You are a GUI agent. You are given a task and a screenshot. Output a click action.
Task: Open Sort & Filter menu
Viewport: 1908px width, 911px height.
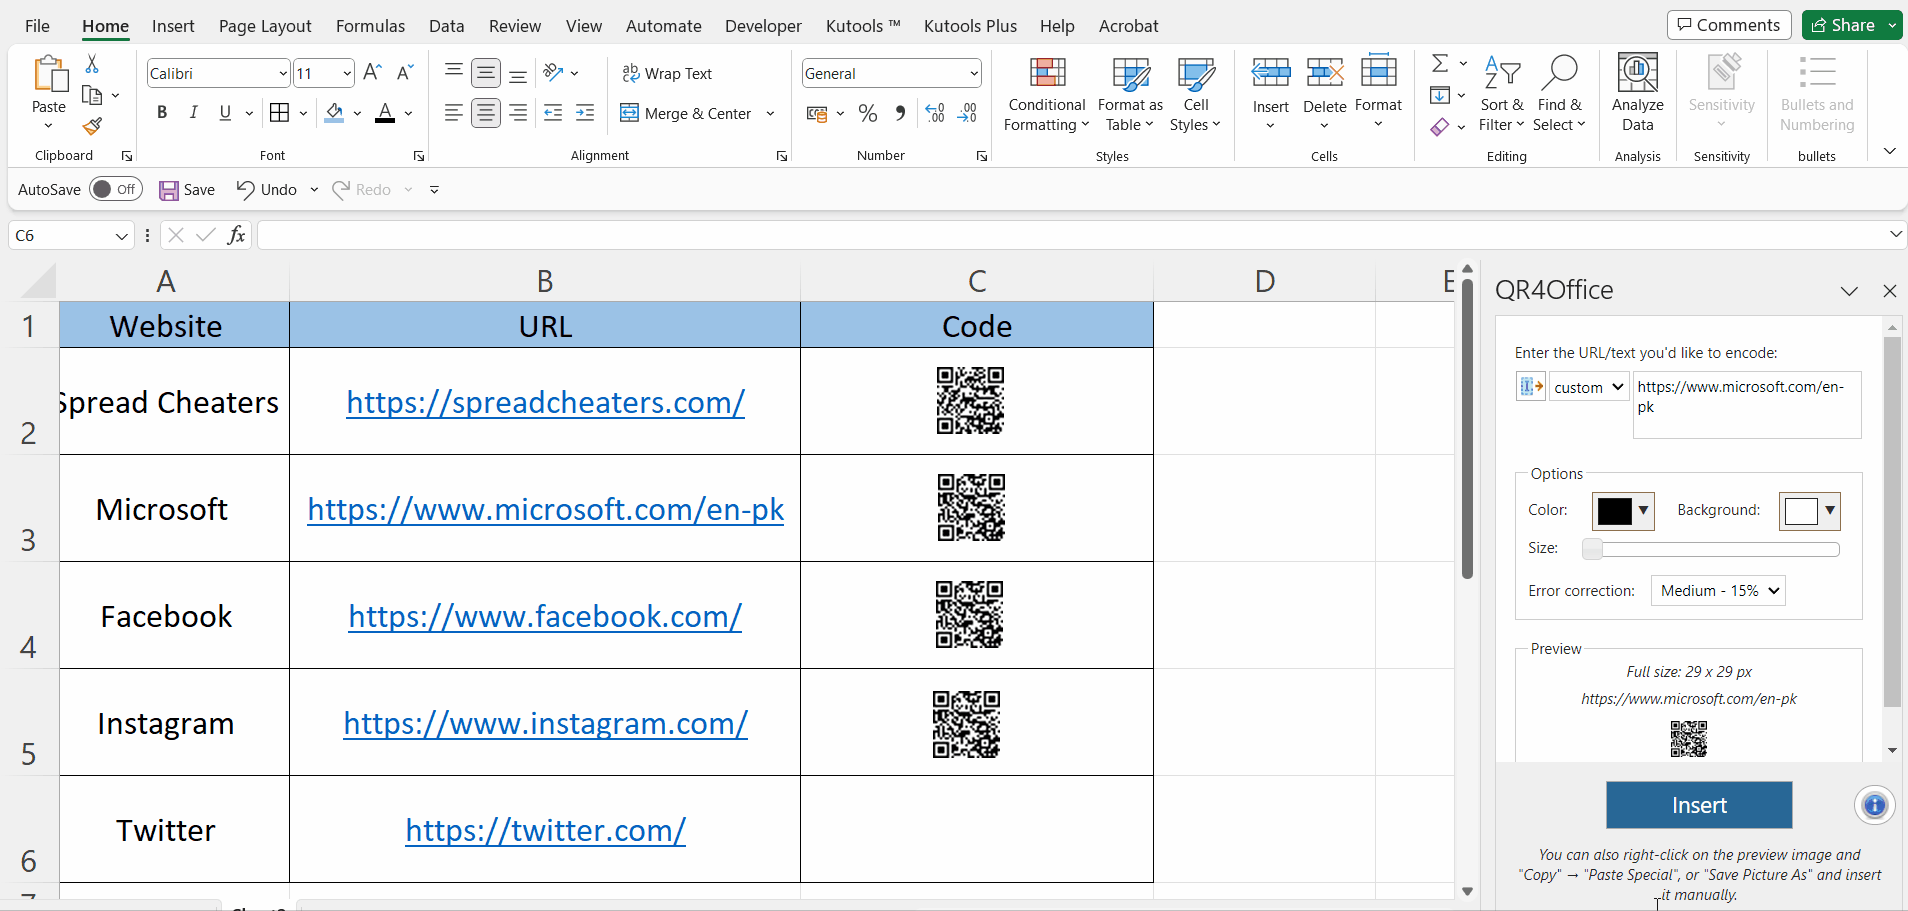point(1501,94)
